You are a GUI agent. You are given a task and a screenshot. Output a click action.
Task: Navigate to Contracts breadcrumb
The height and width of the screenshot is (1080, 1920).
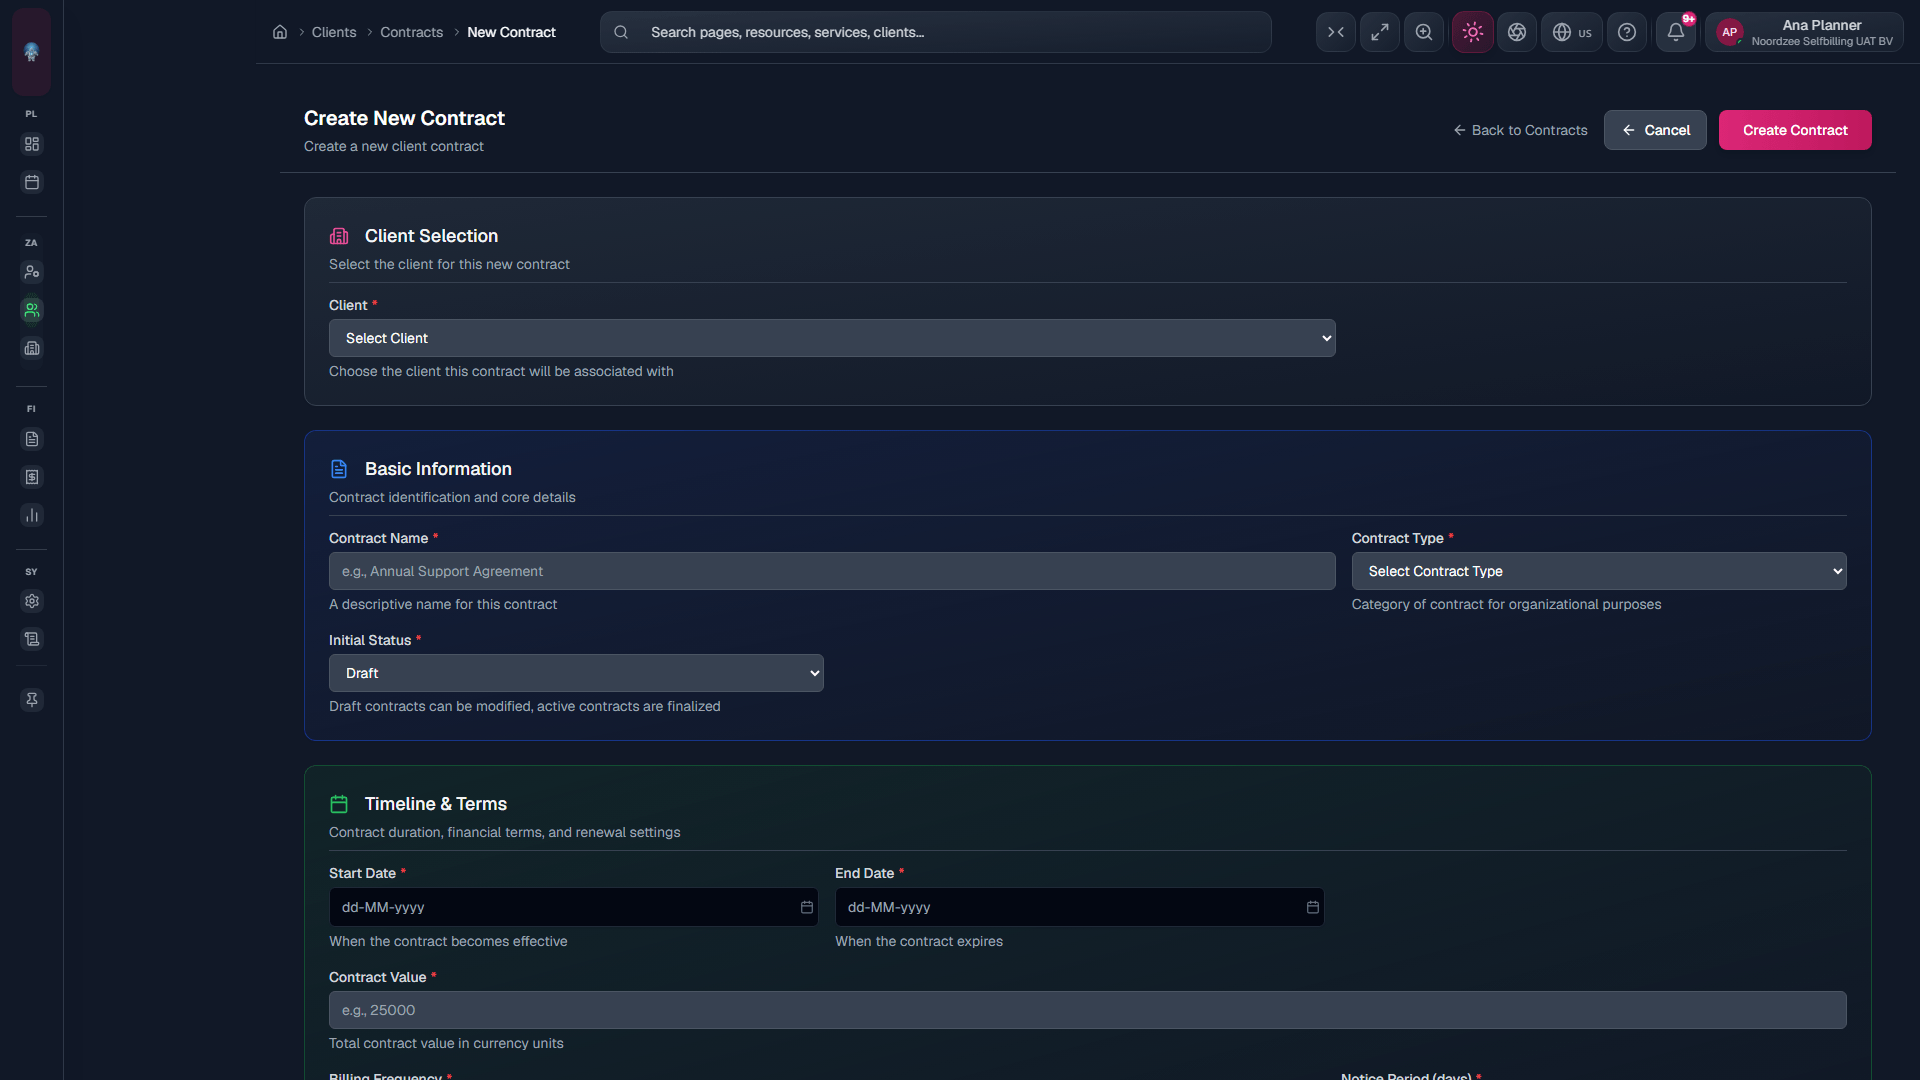pos(411,32)
